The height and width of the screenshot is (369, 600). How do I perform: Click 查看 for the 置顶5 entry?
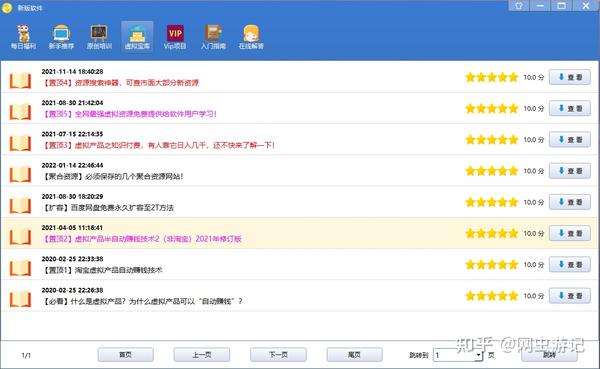pyautogui.click(x=570, y=109)
